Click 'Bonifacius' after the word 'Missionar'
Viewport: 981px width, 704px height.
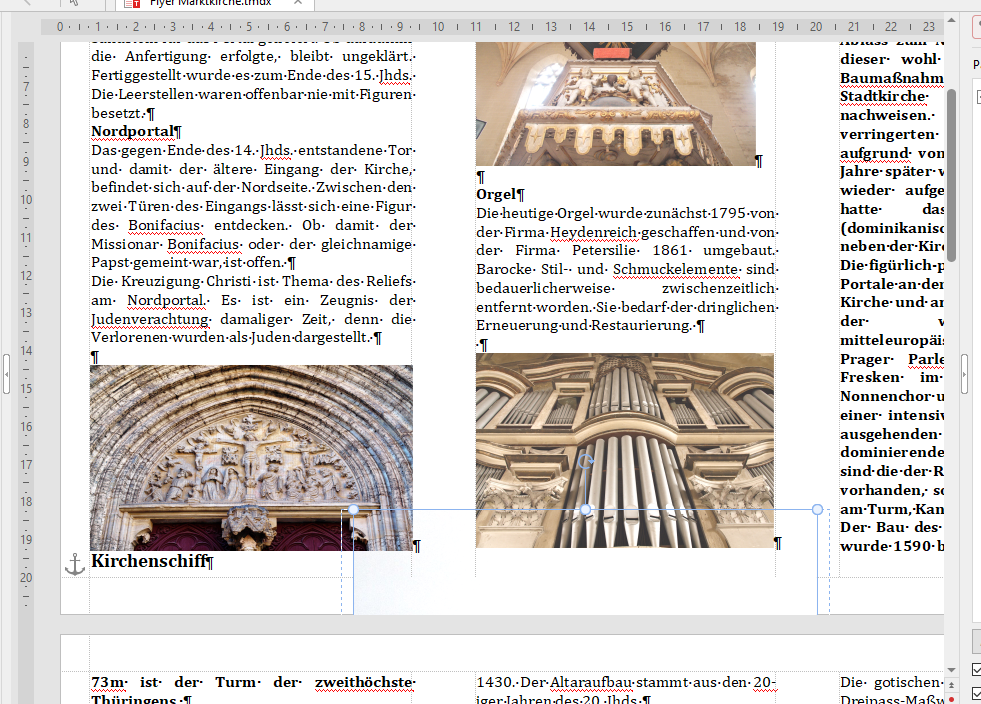point(204,244)
